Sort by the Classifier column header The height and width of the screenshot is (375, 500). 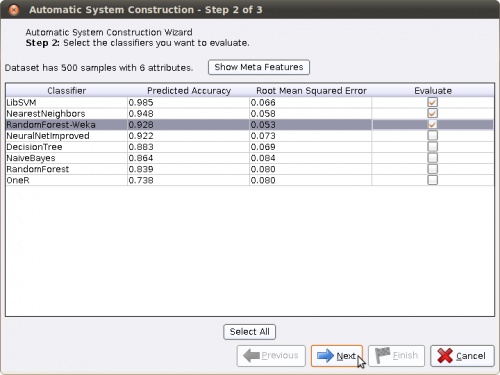(x=67, y=91)
